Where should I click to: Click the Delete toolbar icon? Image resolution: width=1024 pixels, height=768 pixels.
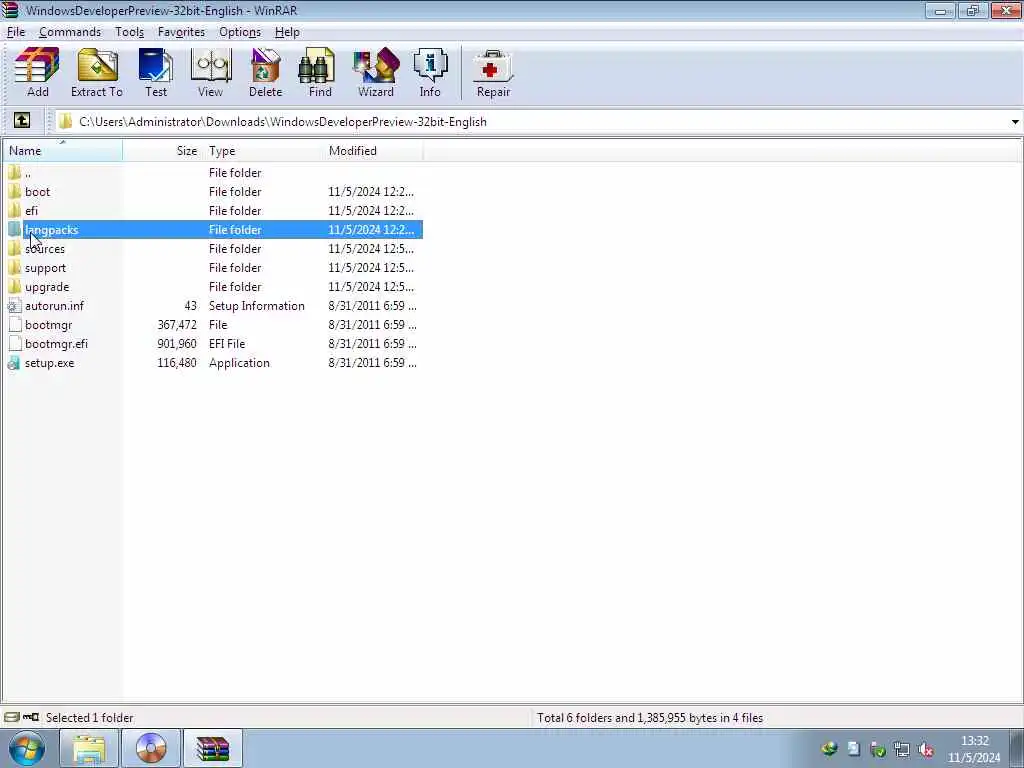click(265, 72)
